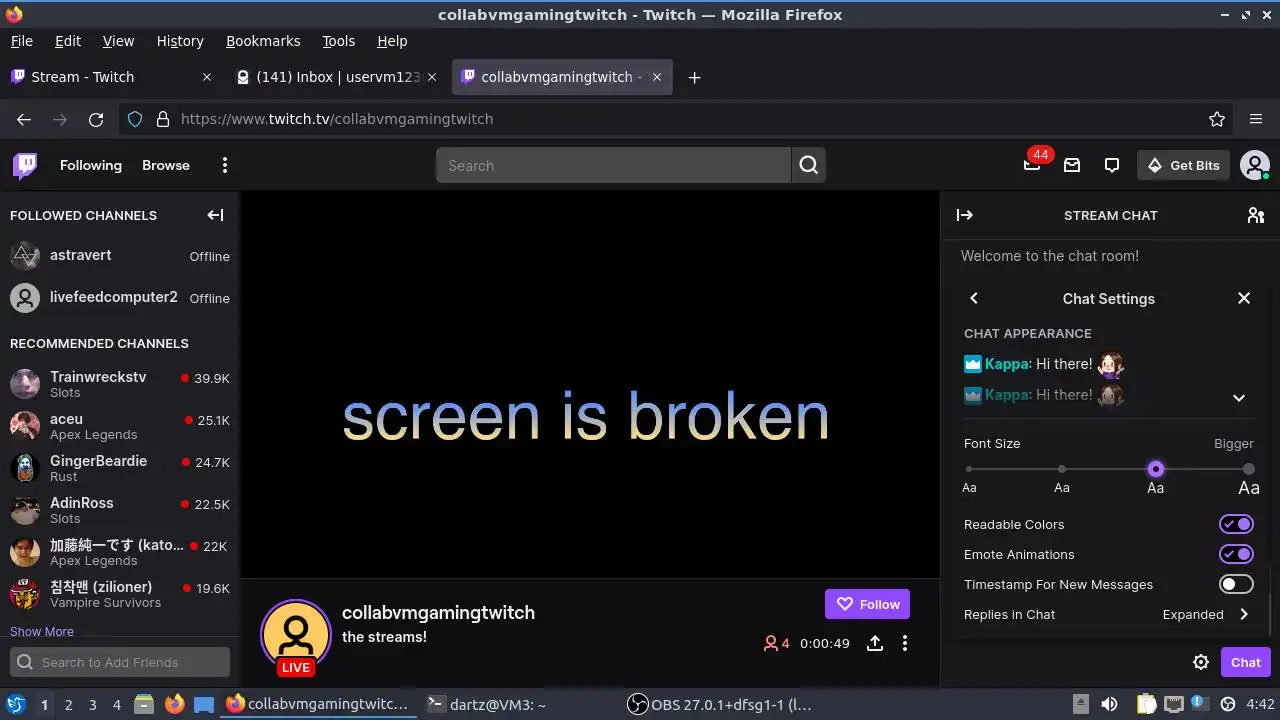Toggle Emote Animations switch

coord(1236,554)
